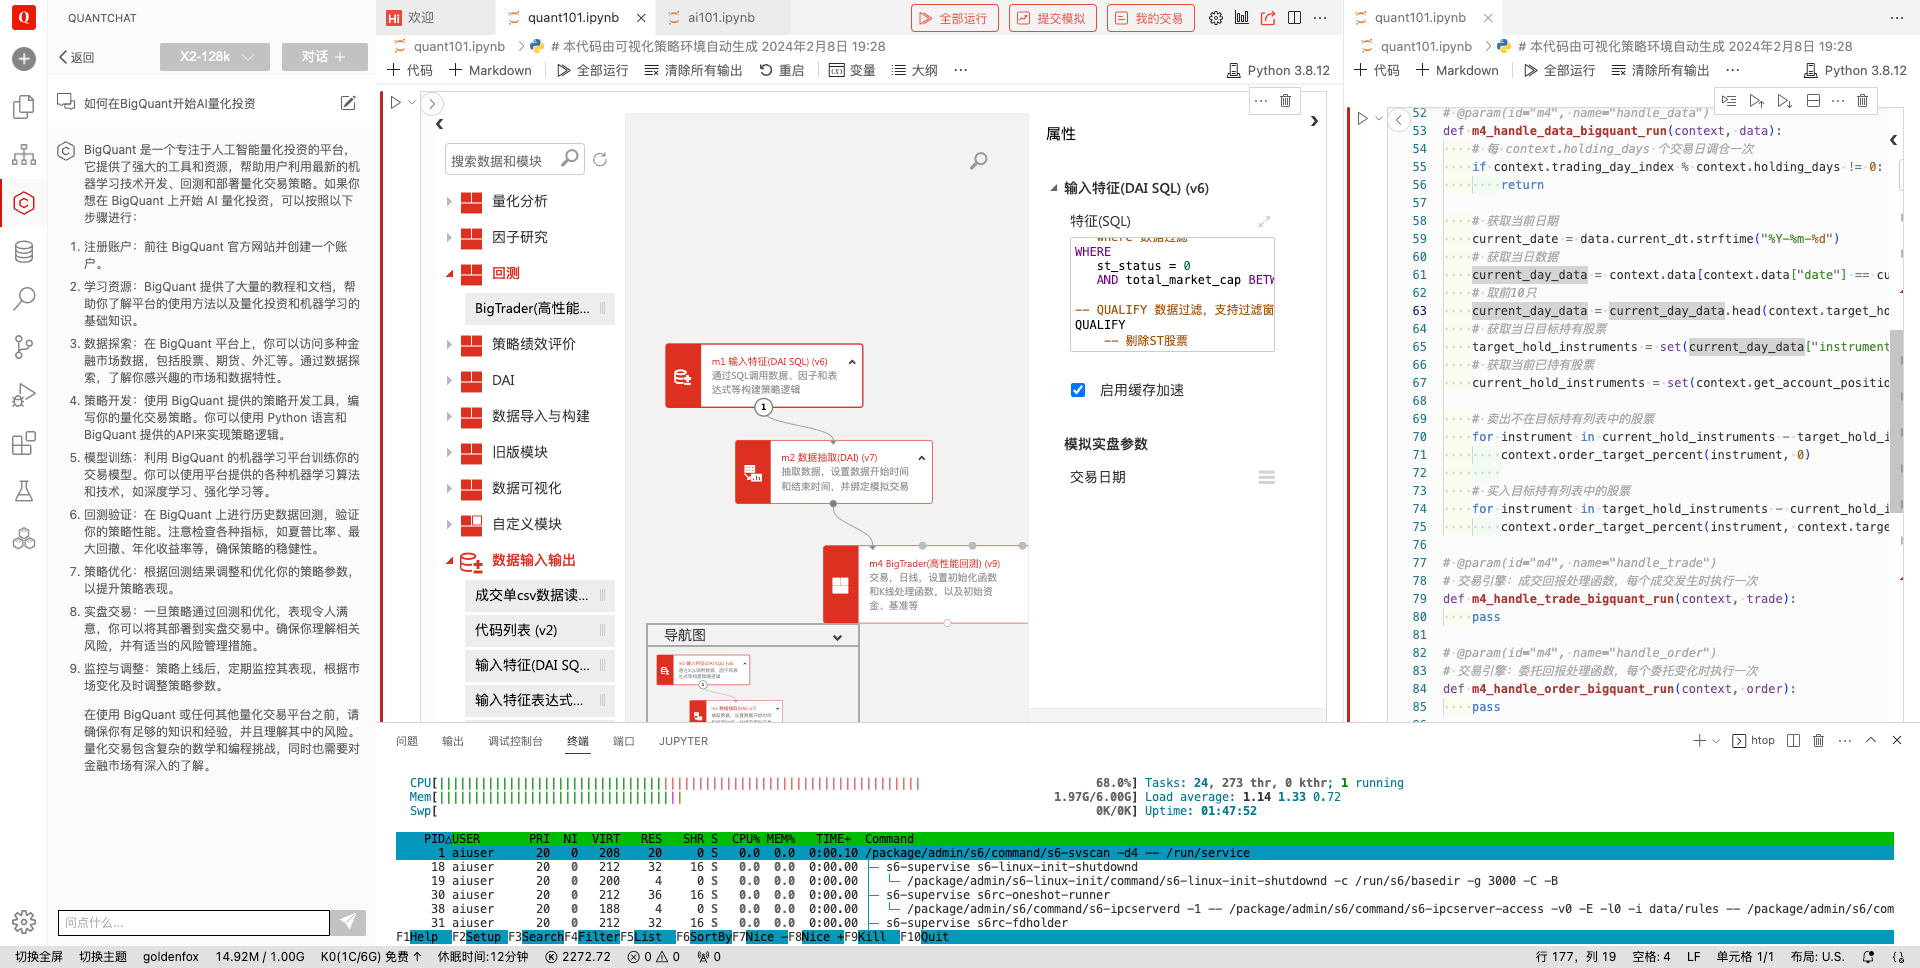Click the 我的交易 button
Screen dimensions: 1920x968
pos(1150,18)
